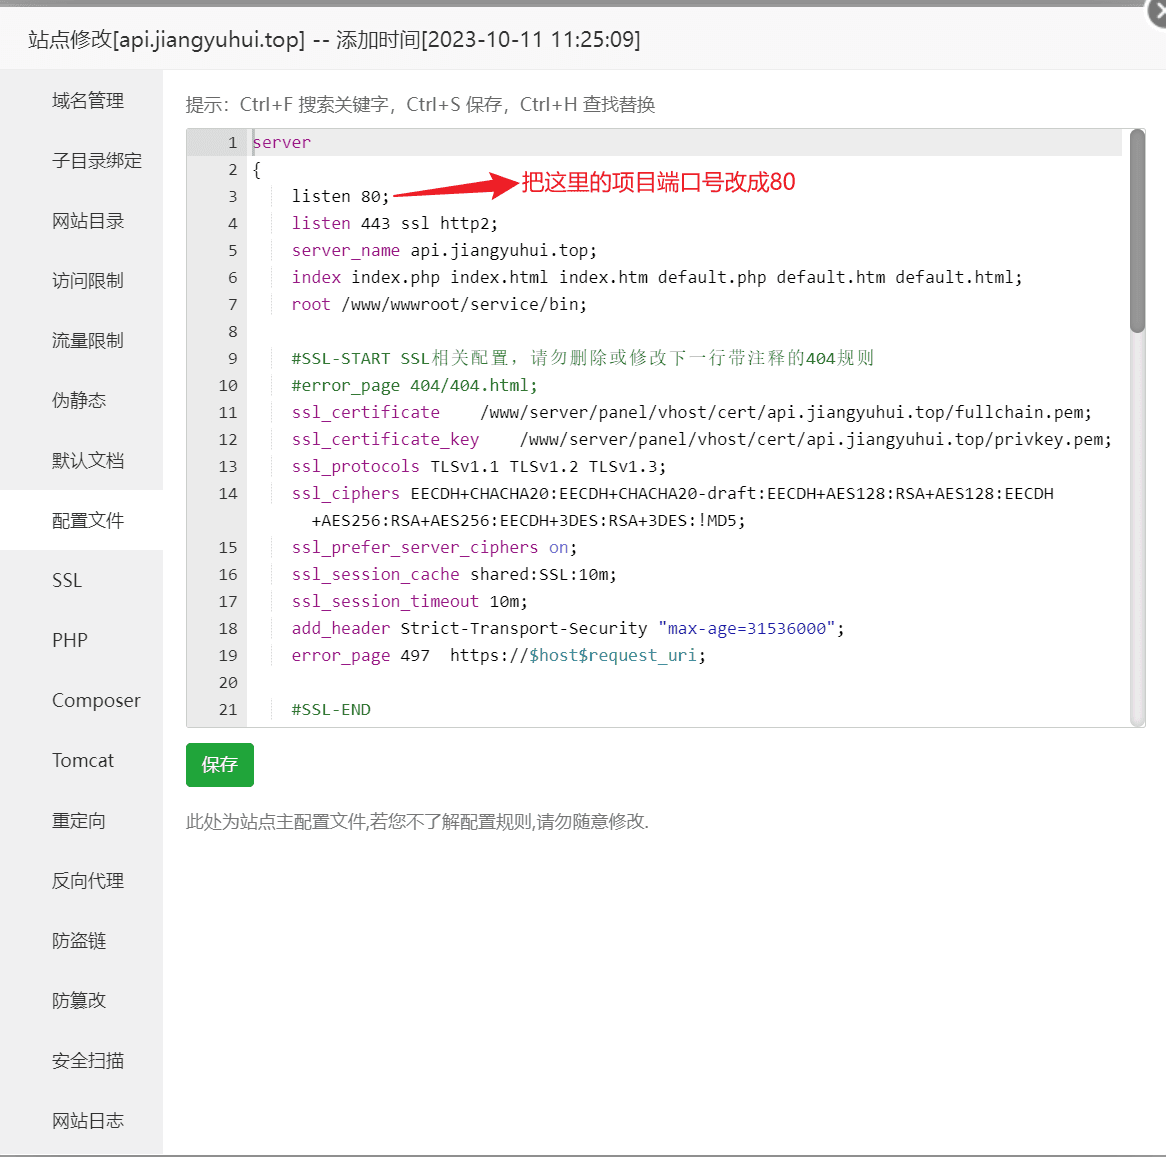Open the SSL settings tab
This screenshot has height=1157, width=1166.
67,581
